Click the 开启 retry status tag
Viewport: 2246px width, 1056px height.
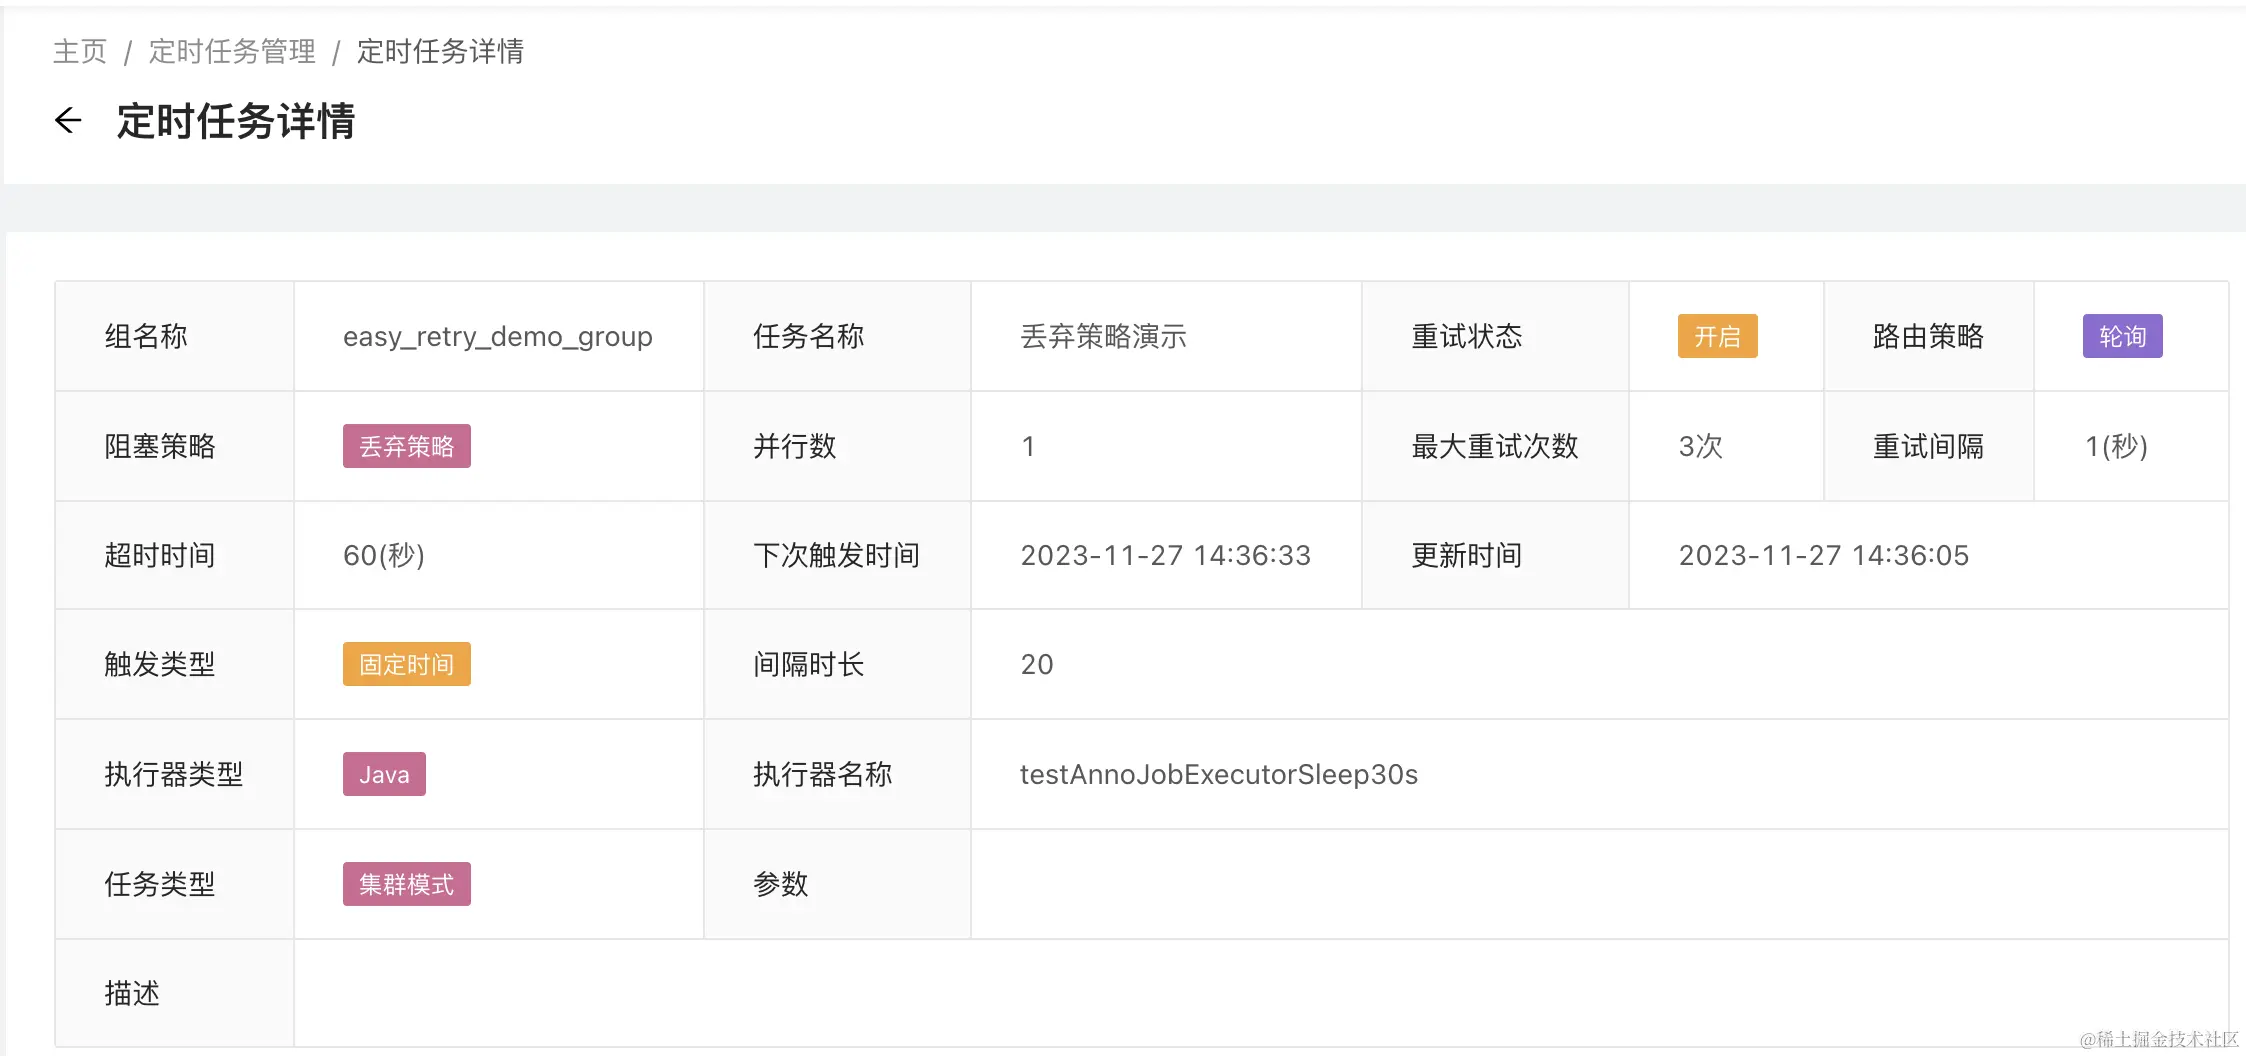click(x=1717, y=336)
